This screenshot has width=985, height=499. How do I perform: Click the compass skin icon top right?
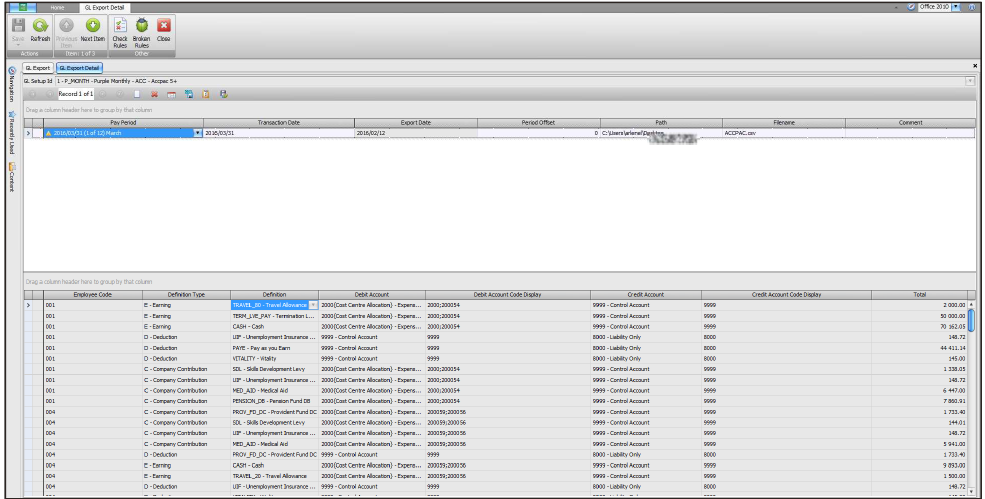tap(912, 7)
